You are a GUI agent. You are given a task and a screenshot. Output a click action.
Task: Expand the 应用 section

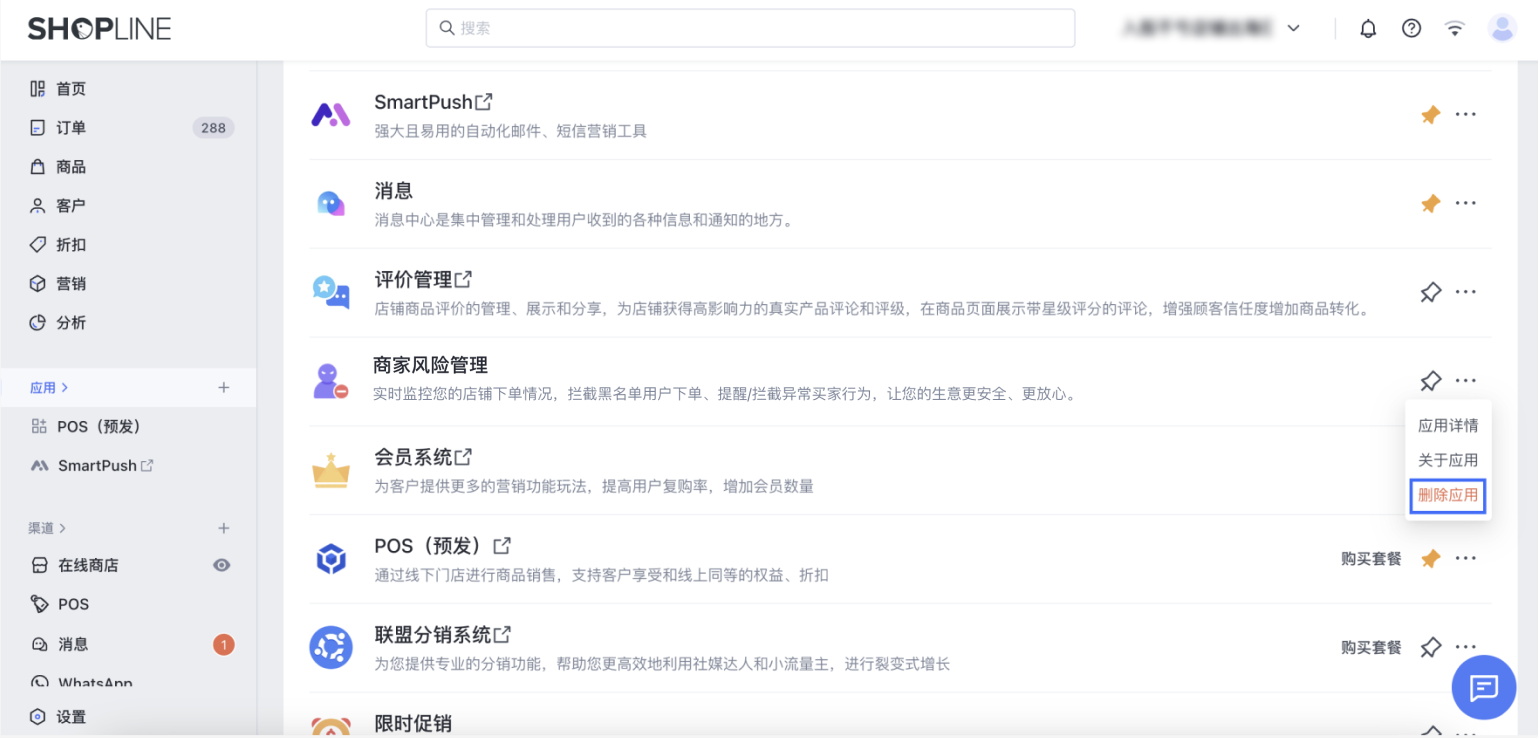tap(49, 388)
